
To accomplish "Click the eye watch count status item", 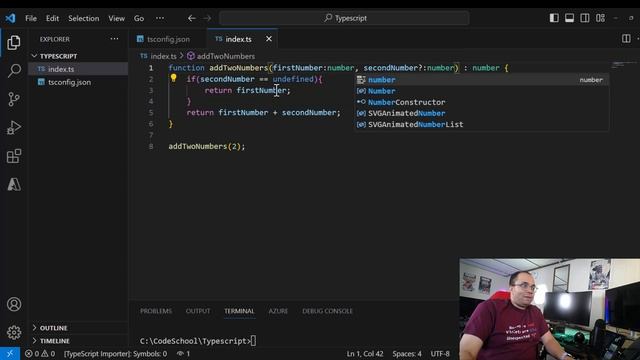I will (183, 353).
